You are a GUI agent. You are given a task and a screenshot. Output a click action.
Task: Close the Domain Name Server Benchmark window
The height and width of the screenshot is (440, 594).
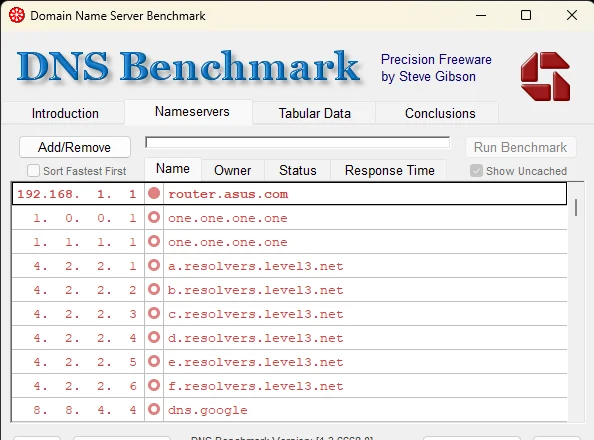point(572,16)
